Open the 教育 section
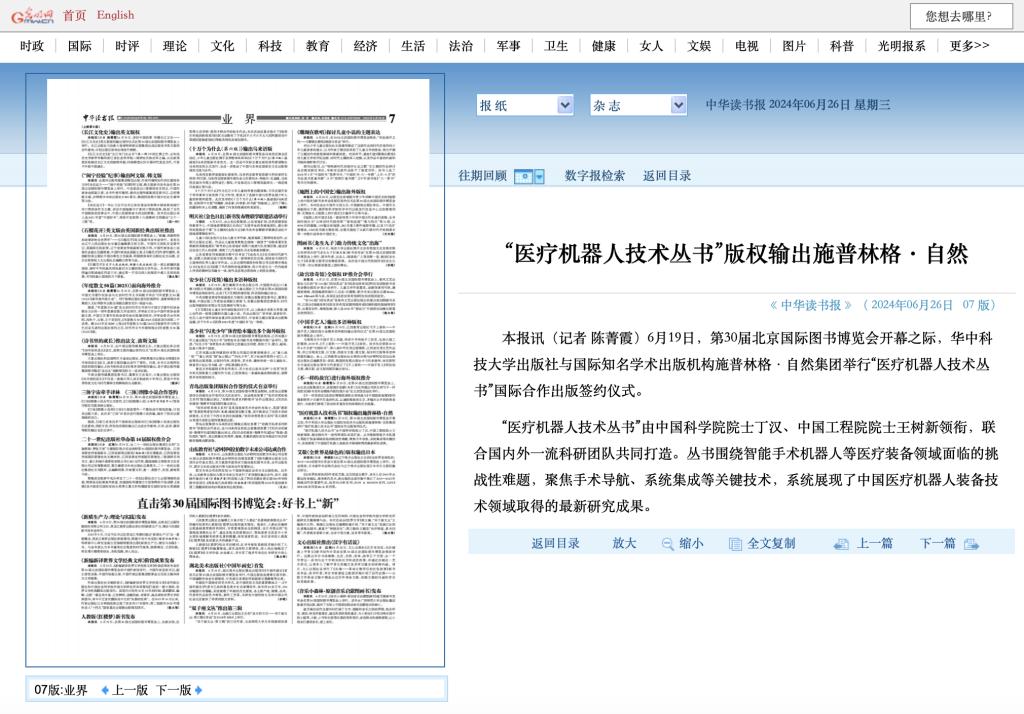Viewport: 1024px width, 714px height. point(317,46)
